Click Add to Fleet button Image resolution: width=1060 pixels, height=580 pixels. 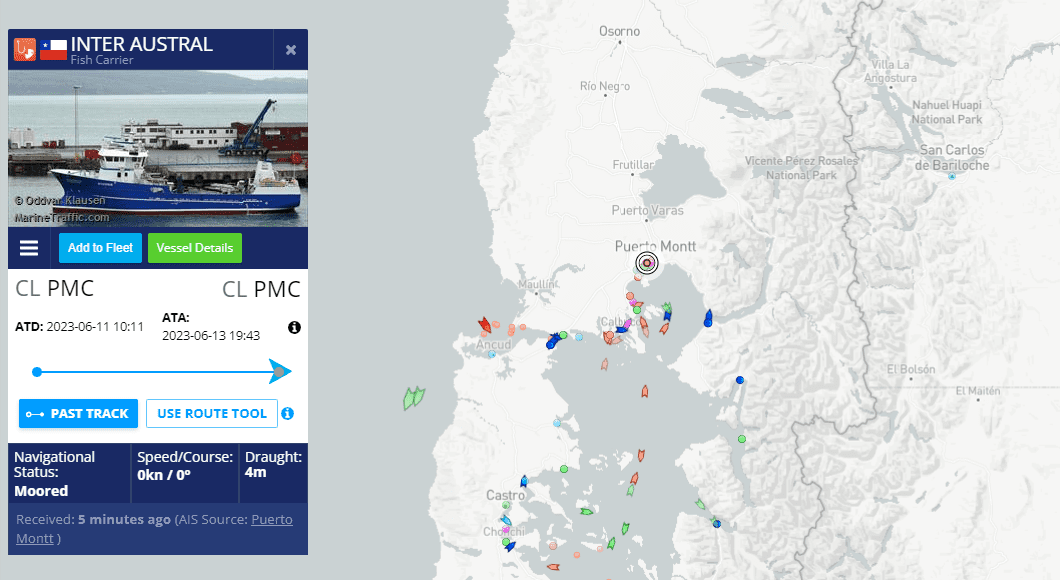click(x=100, y=248)
